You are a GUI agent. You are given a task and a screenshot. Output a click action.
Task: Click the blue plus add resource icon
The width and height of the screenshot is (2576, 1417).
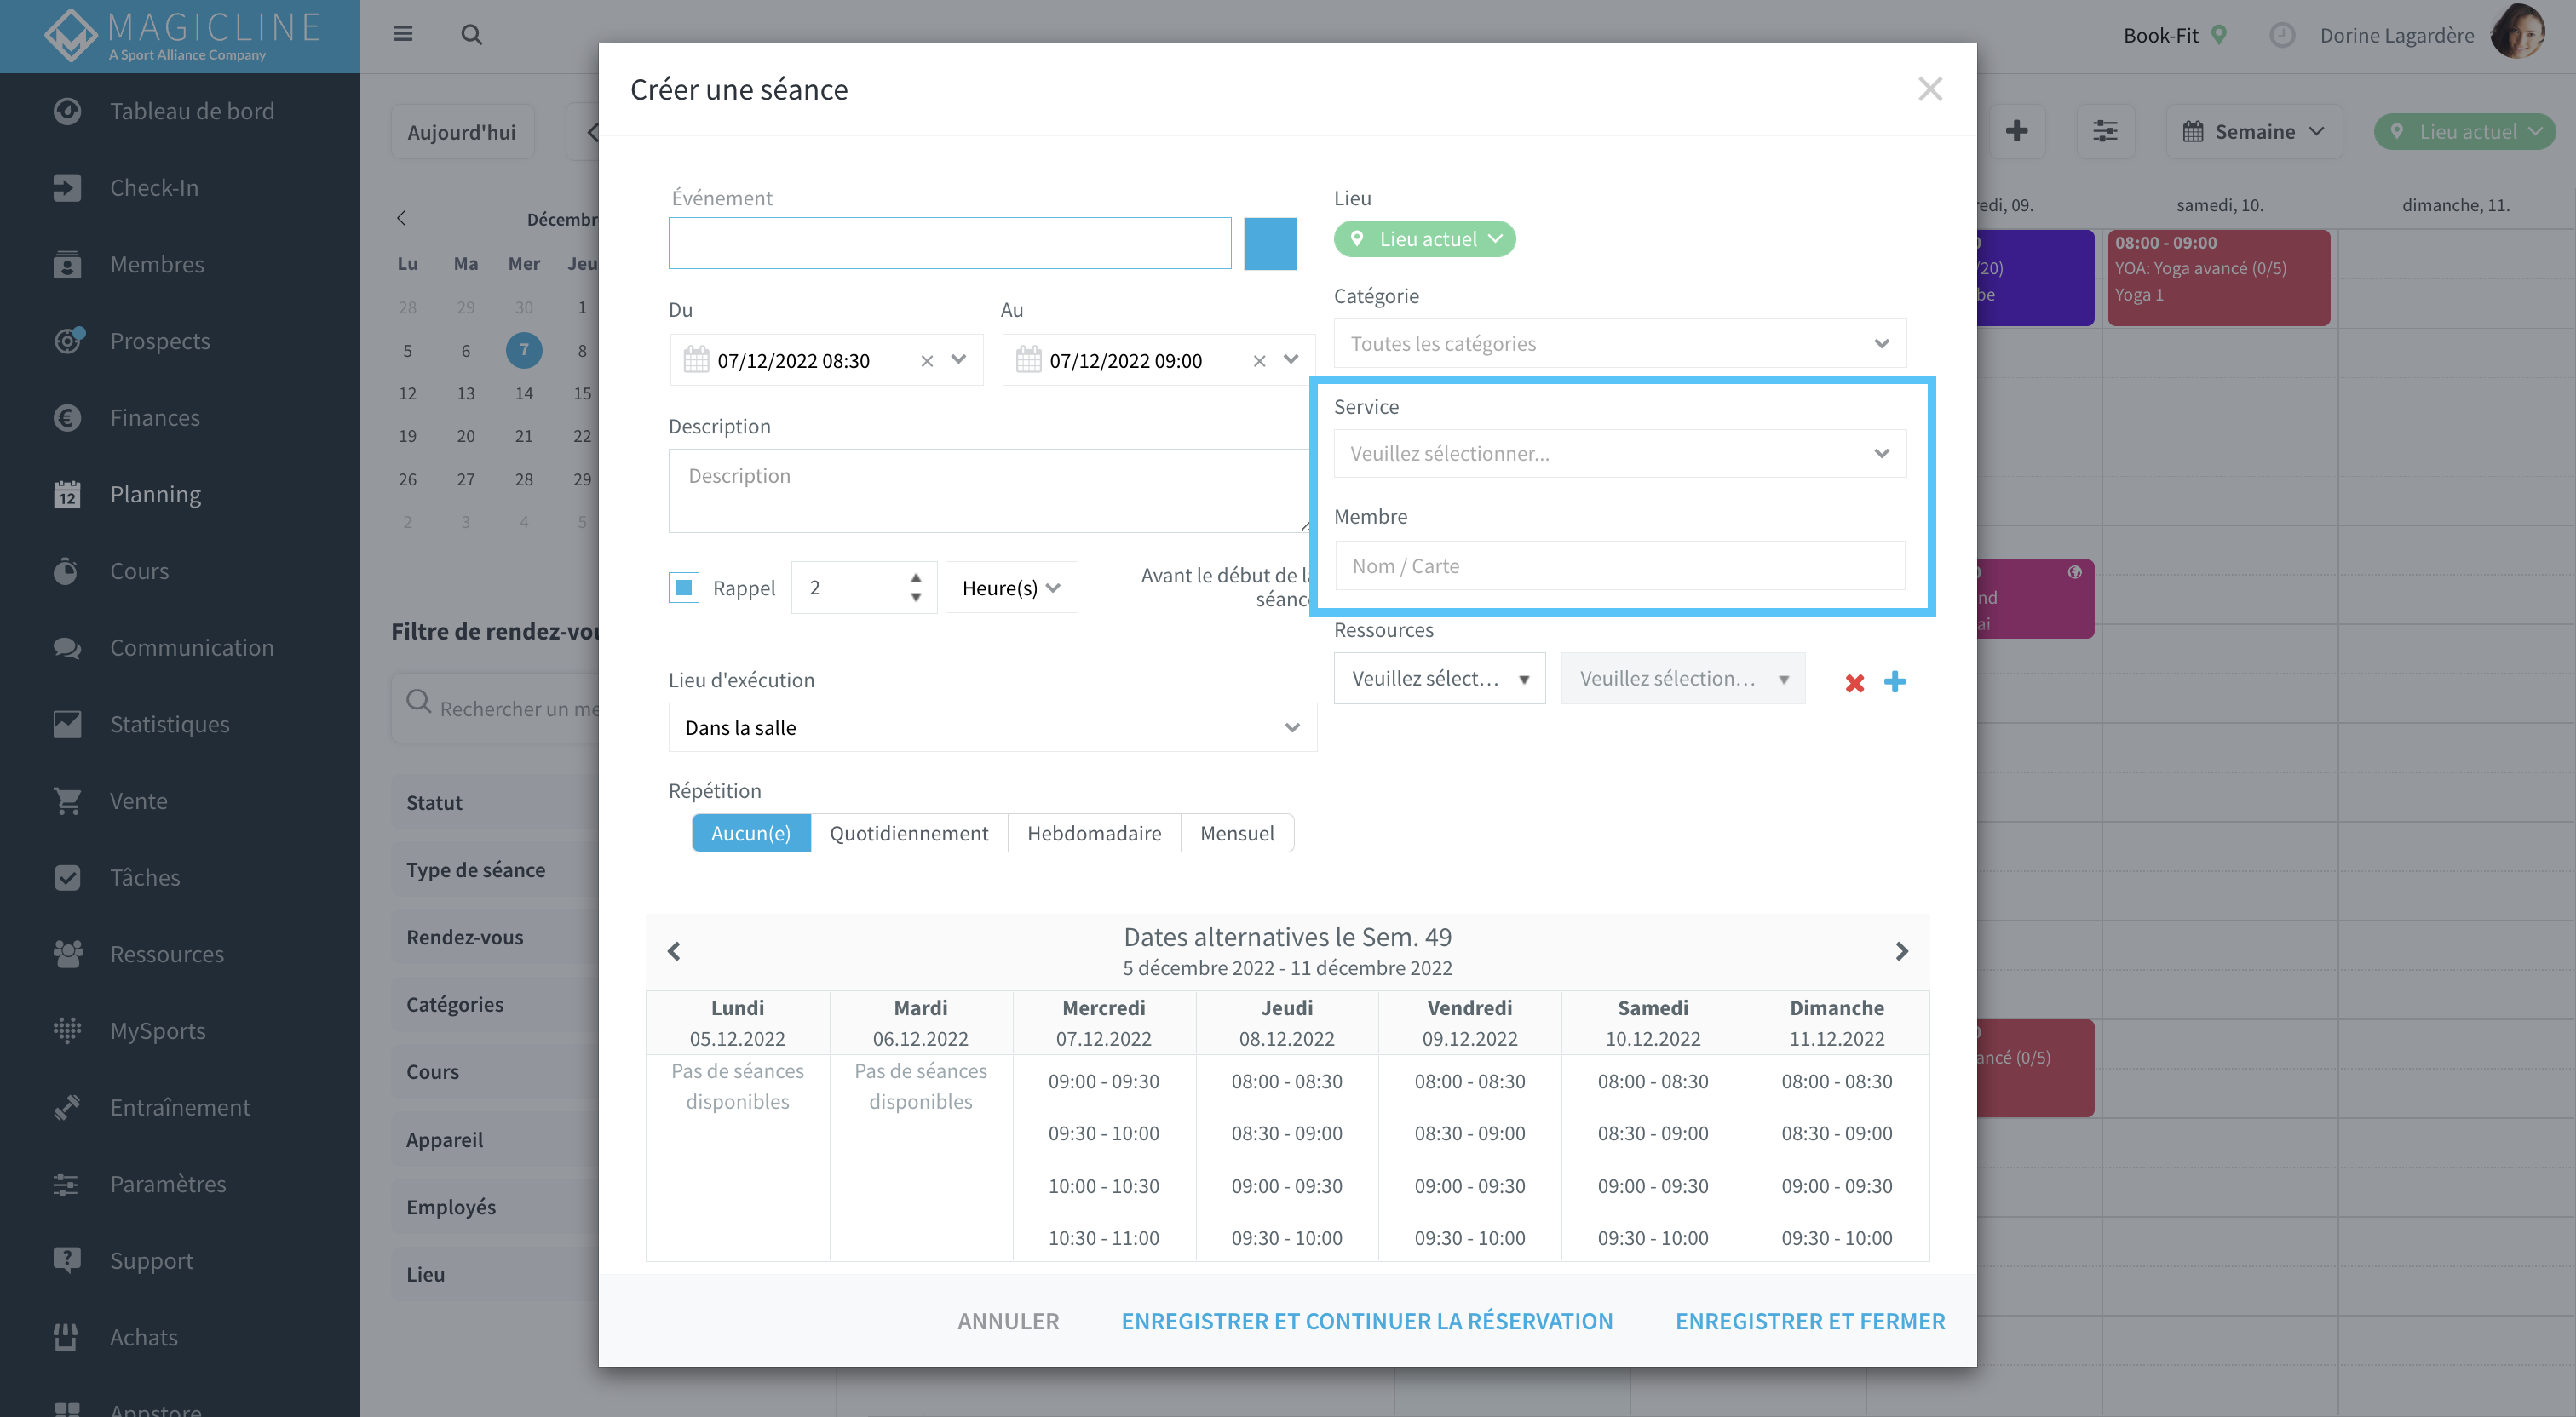(x=1894, y=681)
